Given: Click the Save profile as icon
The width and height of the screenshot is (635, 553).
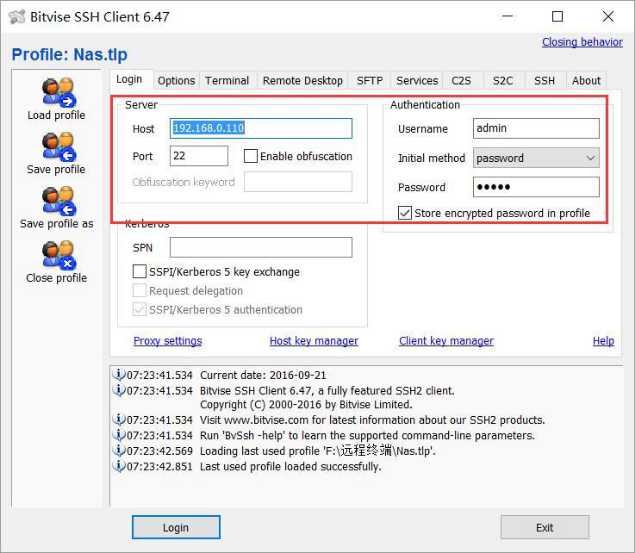Looking at the screenshot, I should click(59, 201).
